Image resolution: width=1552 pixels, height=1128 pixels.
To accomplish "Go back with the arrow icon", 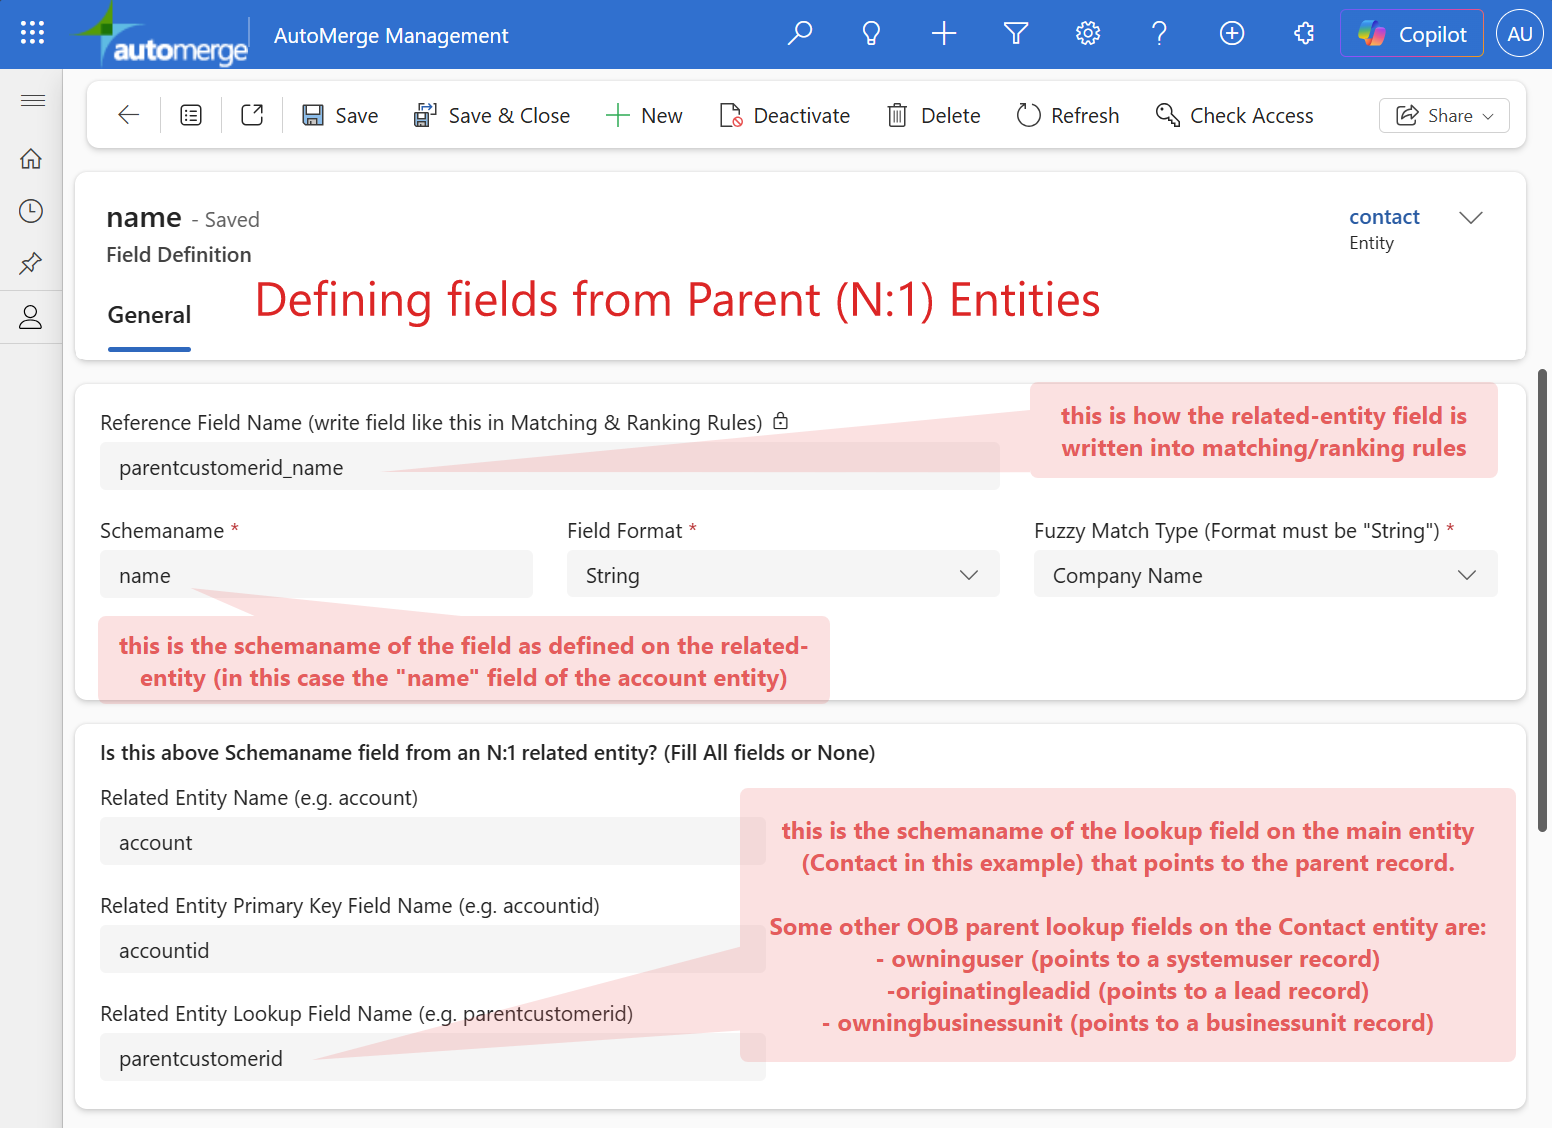I will 128,115.
